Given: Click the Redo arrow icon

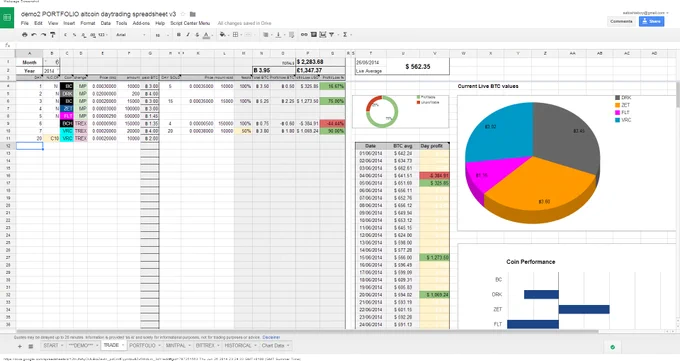Looking at the screenshot, I should [43, 35].
